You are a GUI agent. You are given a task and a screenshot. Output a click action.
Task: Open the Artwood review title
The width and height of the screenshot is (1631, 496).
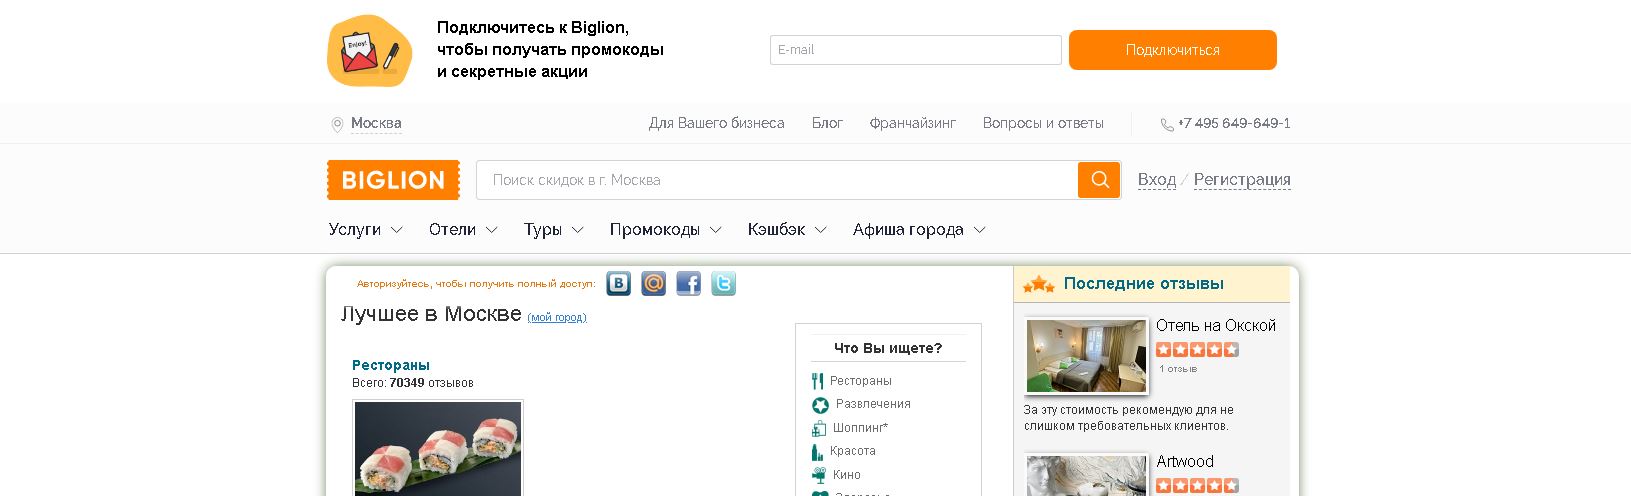coord(1185,462)
